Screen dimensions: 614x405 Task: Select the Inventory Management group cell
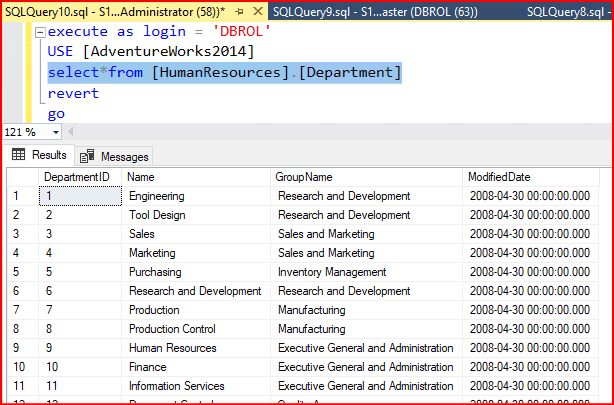[x=331, y=272]
